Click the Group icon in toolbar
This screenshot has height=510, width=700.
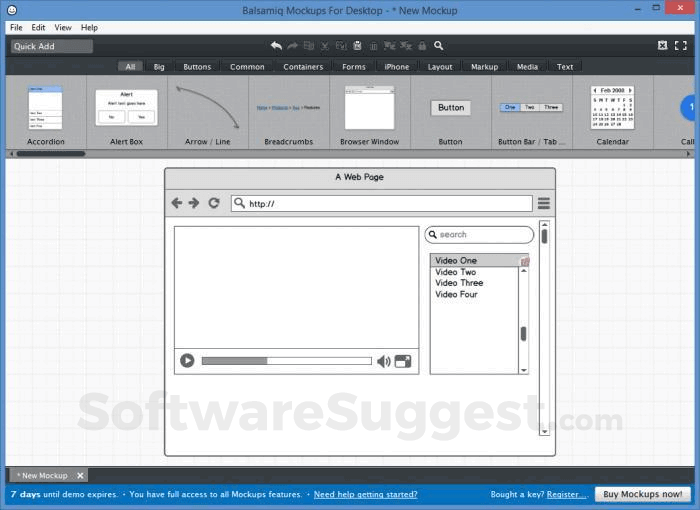[390, 46]
